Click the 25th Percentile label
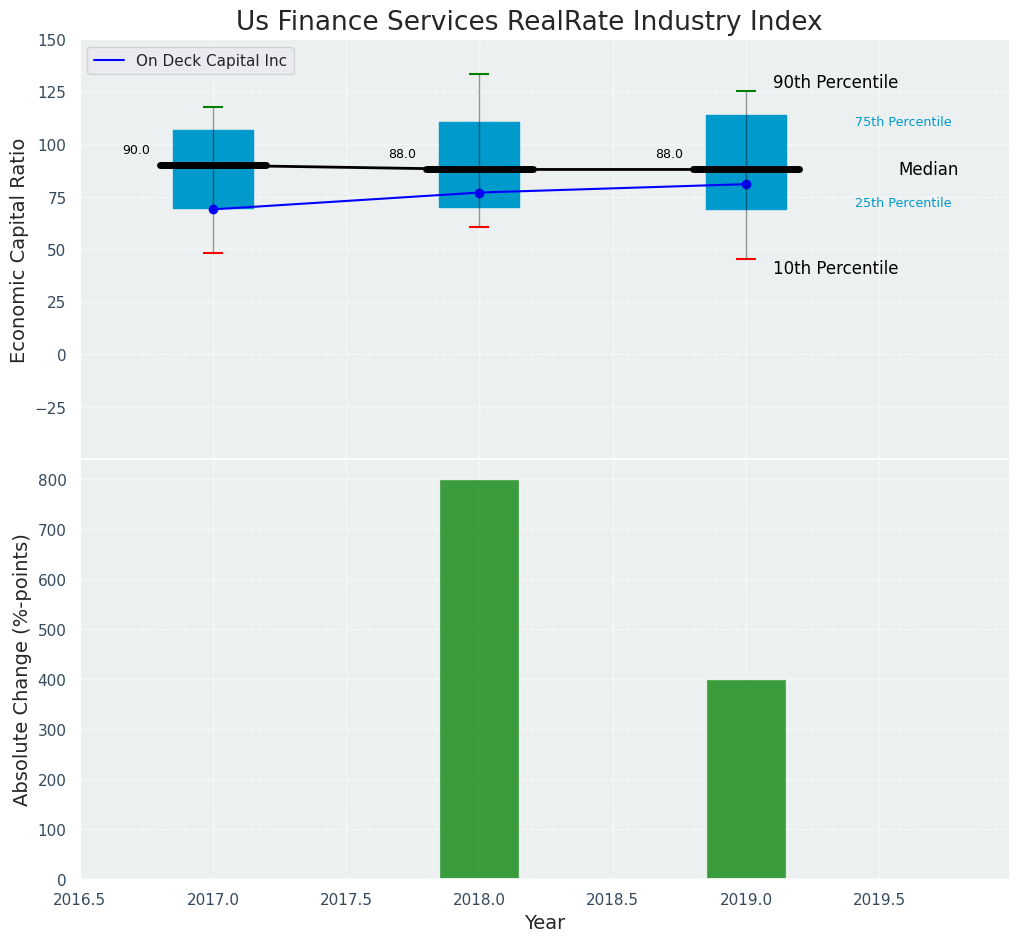This screenshot has width=1019, height=942. click(902, 203)
